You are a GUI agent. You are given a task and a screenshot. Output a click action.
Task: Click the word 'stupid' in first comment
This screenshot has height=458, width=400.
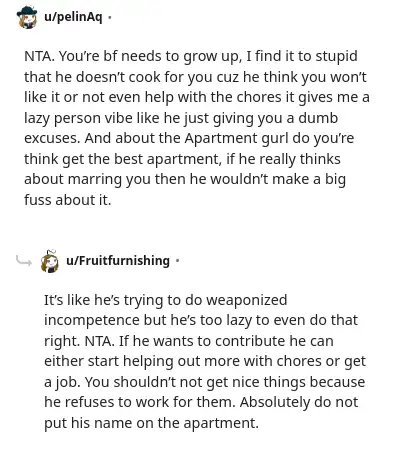[336, 56]
